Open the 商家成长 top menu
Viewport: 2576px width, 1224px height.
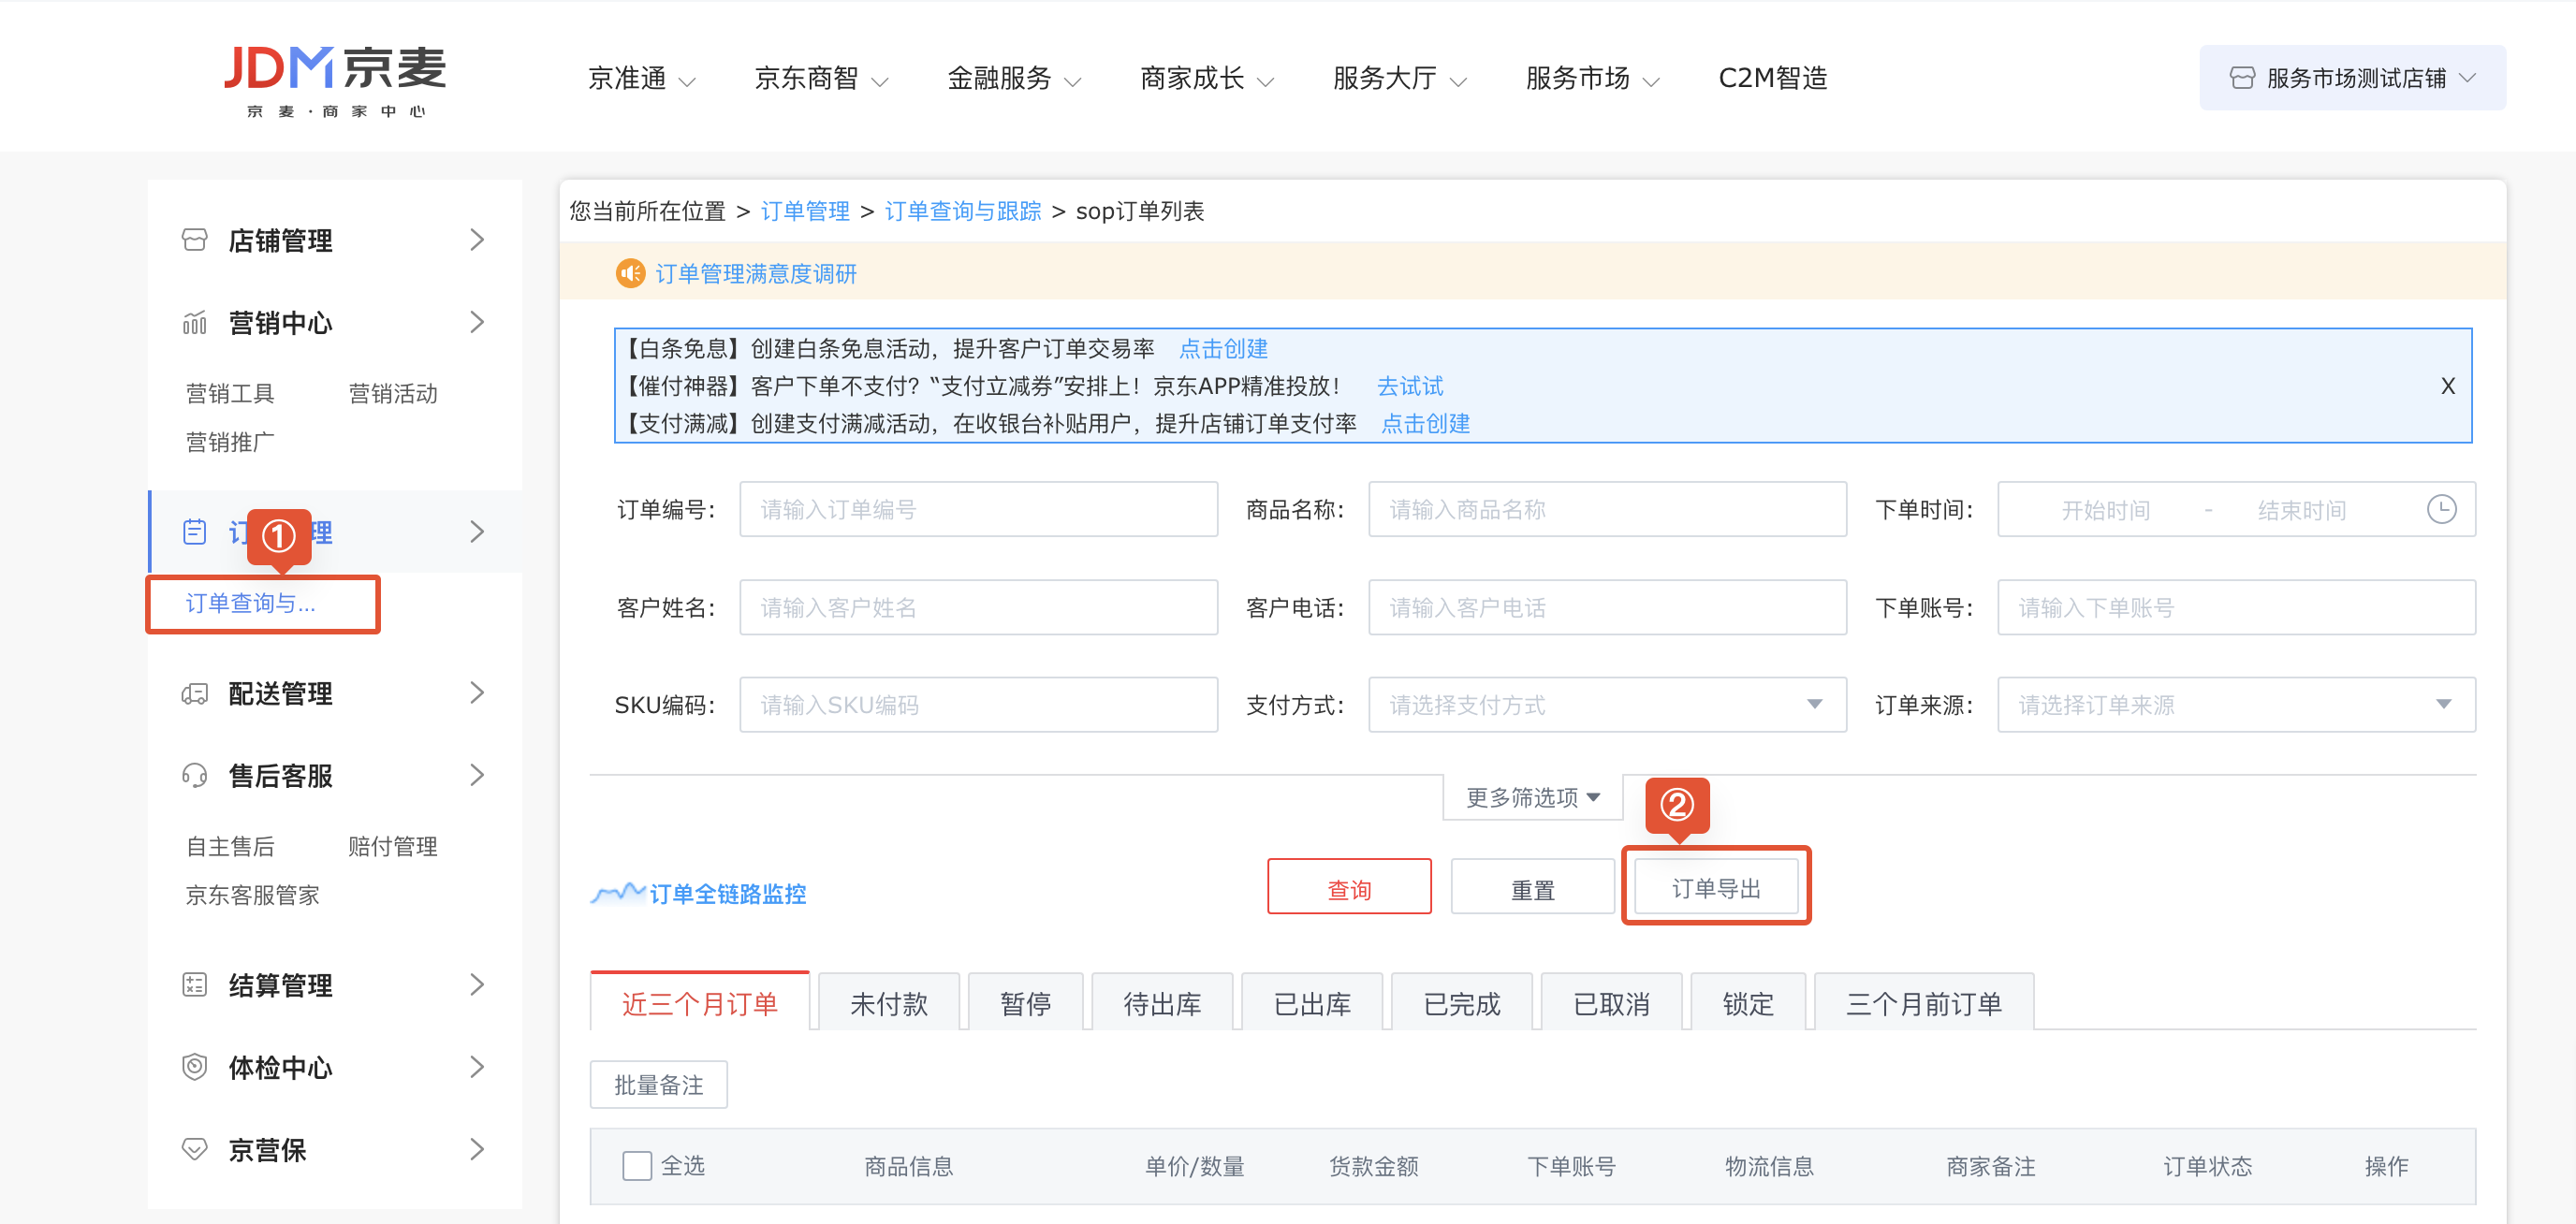tap(1207, 78)
